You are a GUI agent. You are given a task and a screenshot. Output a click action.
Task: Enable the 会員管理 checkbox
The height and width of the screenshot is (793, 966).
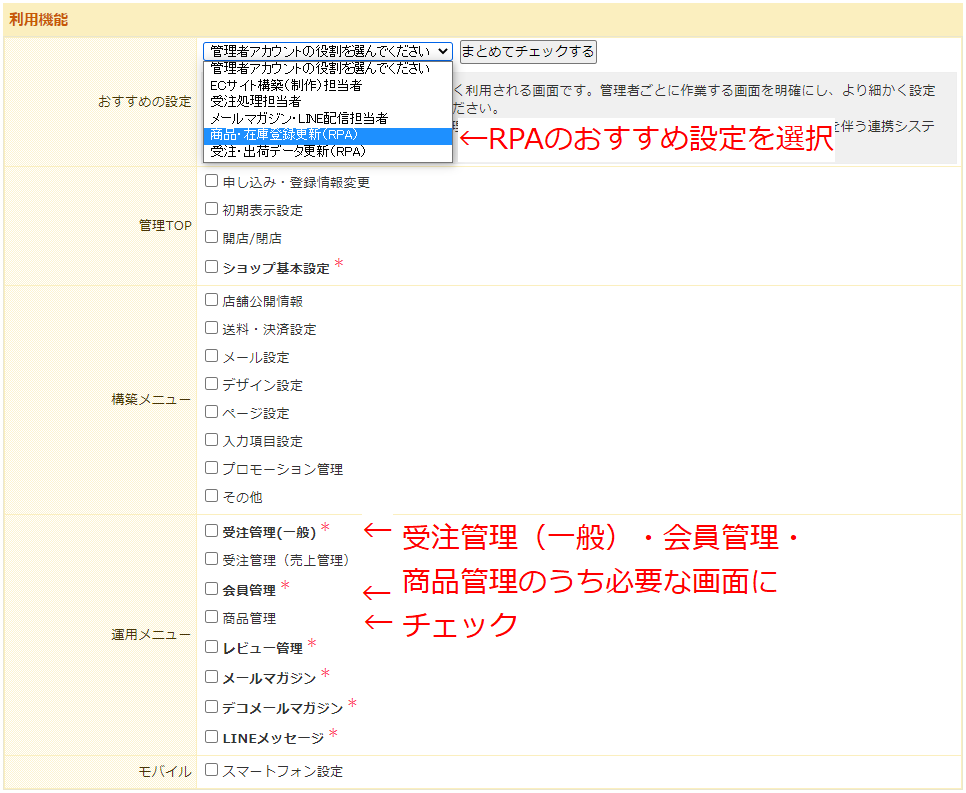click(x=211, y=589)
